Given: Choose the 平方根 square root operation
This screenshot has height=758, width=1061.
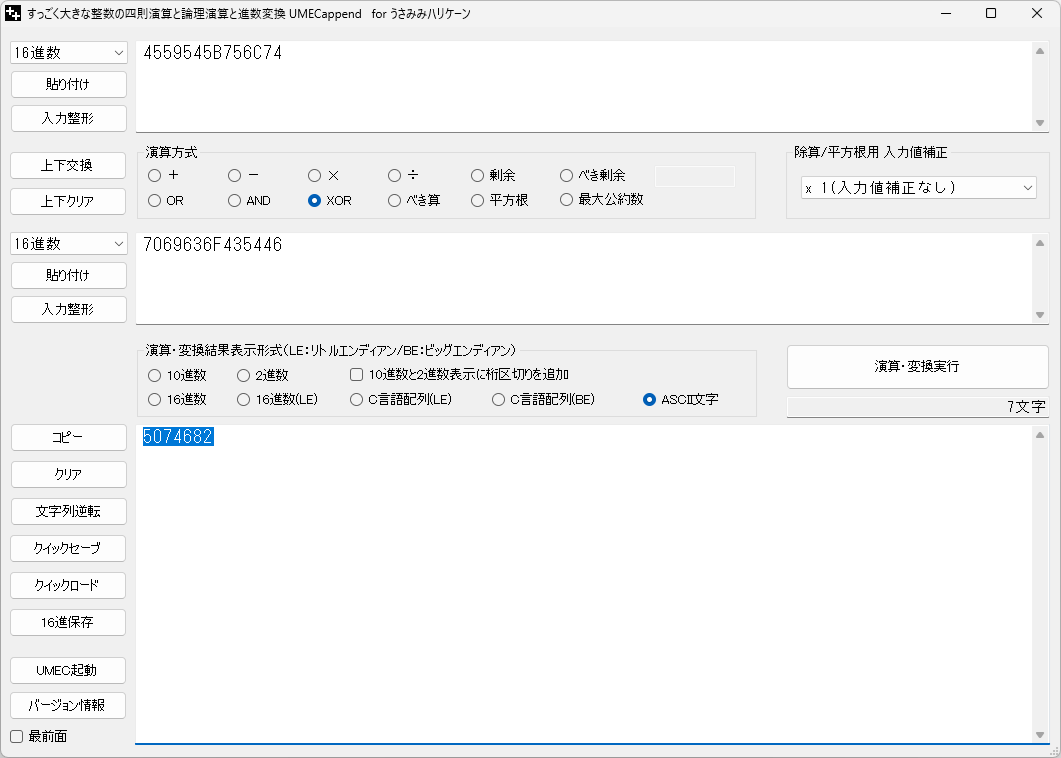Looking at the screenshot, I should pyautogui.click(x=478, y=200).
